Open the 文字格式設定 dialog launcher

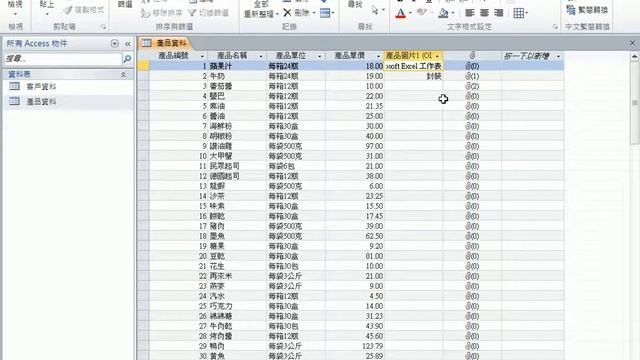[555, 27]
